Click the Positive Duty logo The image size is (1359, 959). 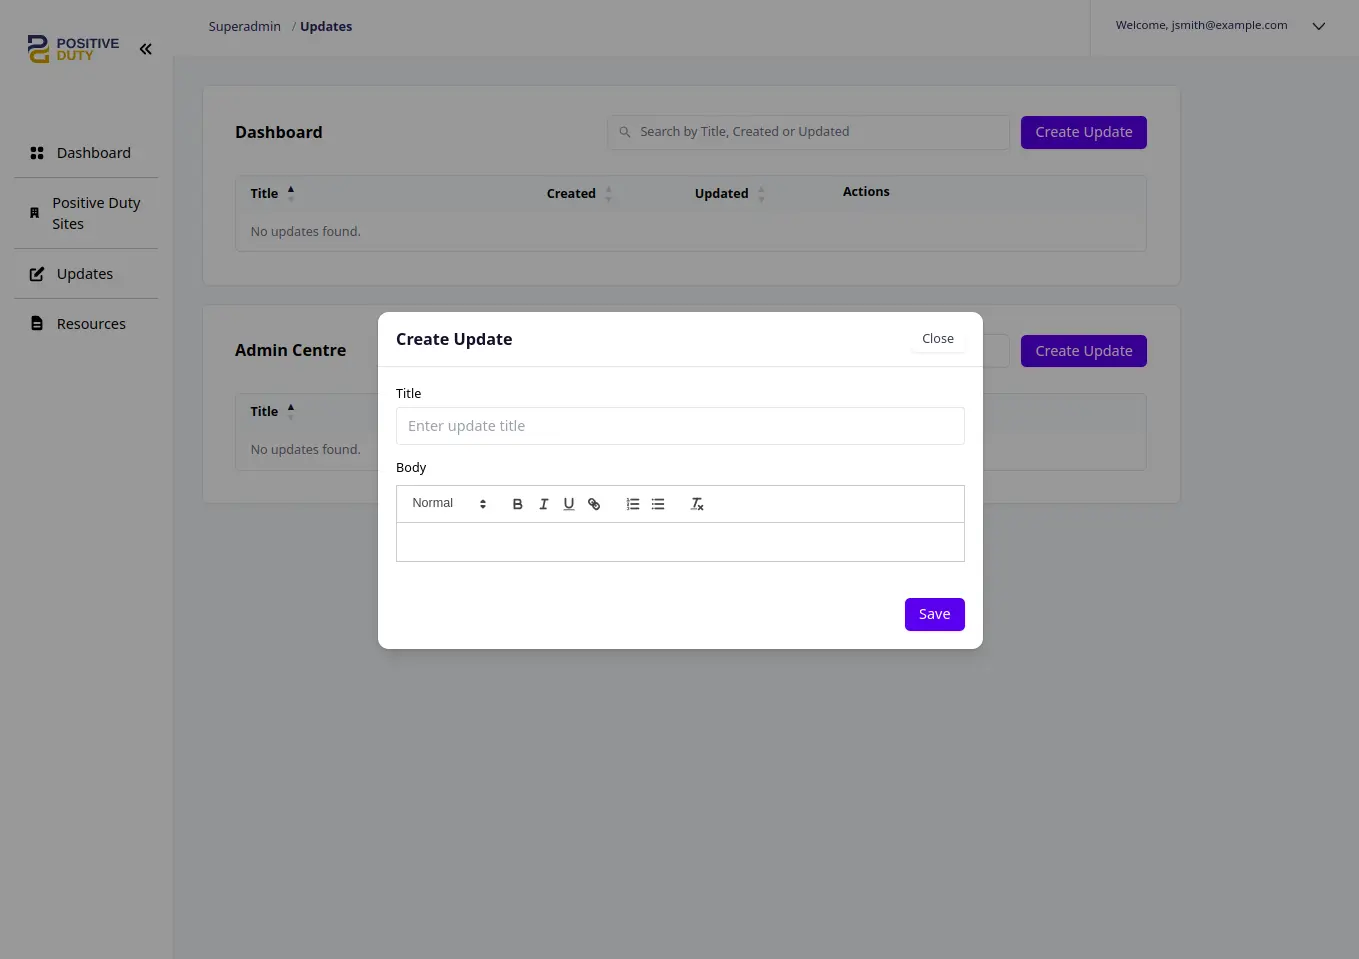tap(73, 49)
